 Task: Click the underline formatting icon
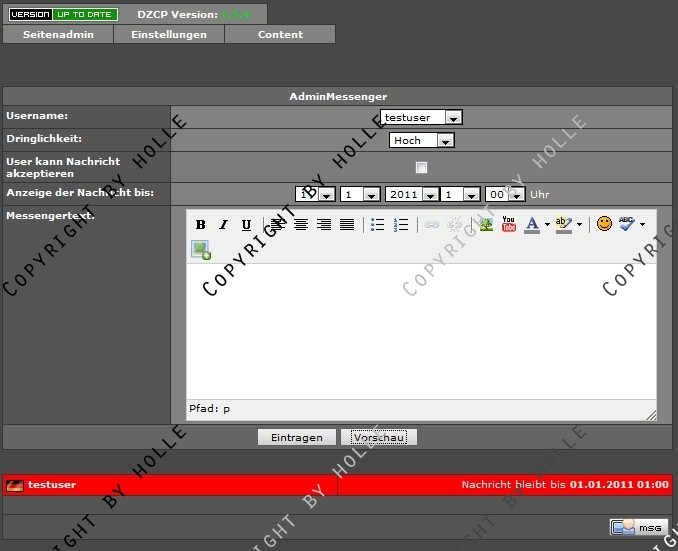246,225
